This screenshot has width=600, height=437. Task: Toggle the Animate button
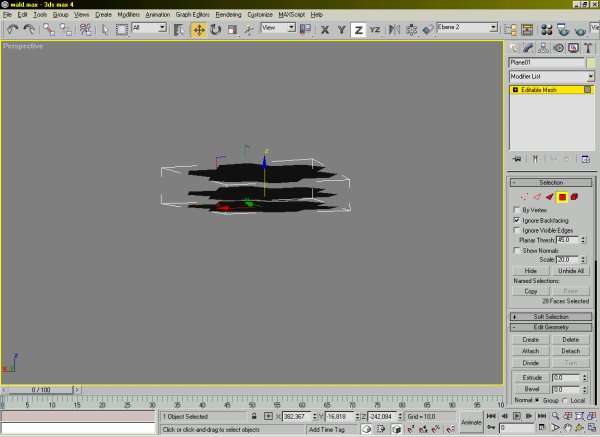click(x=471, y=422)
